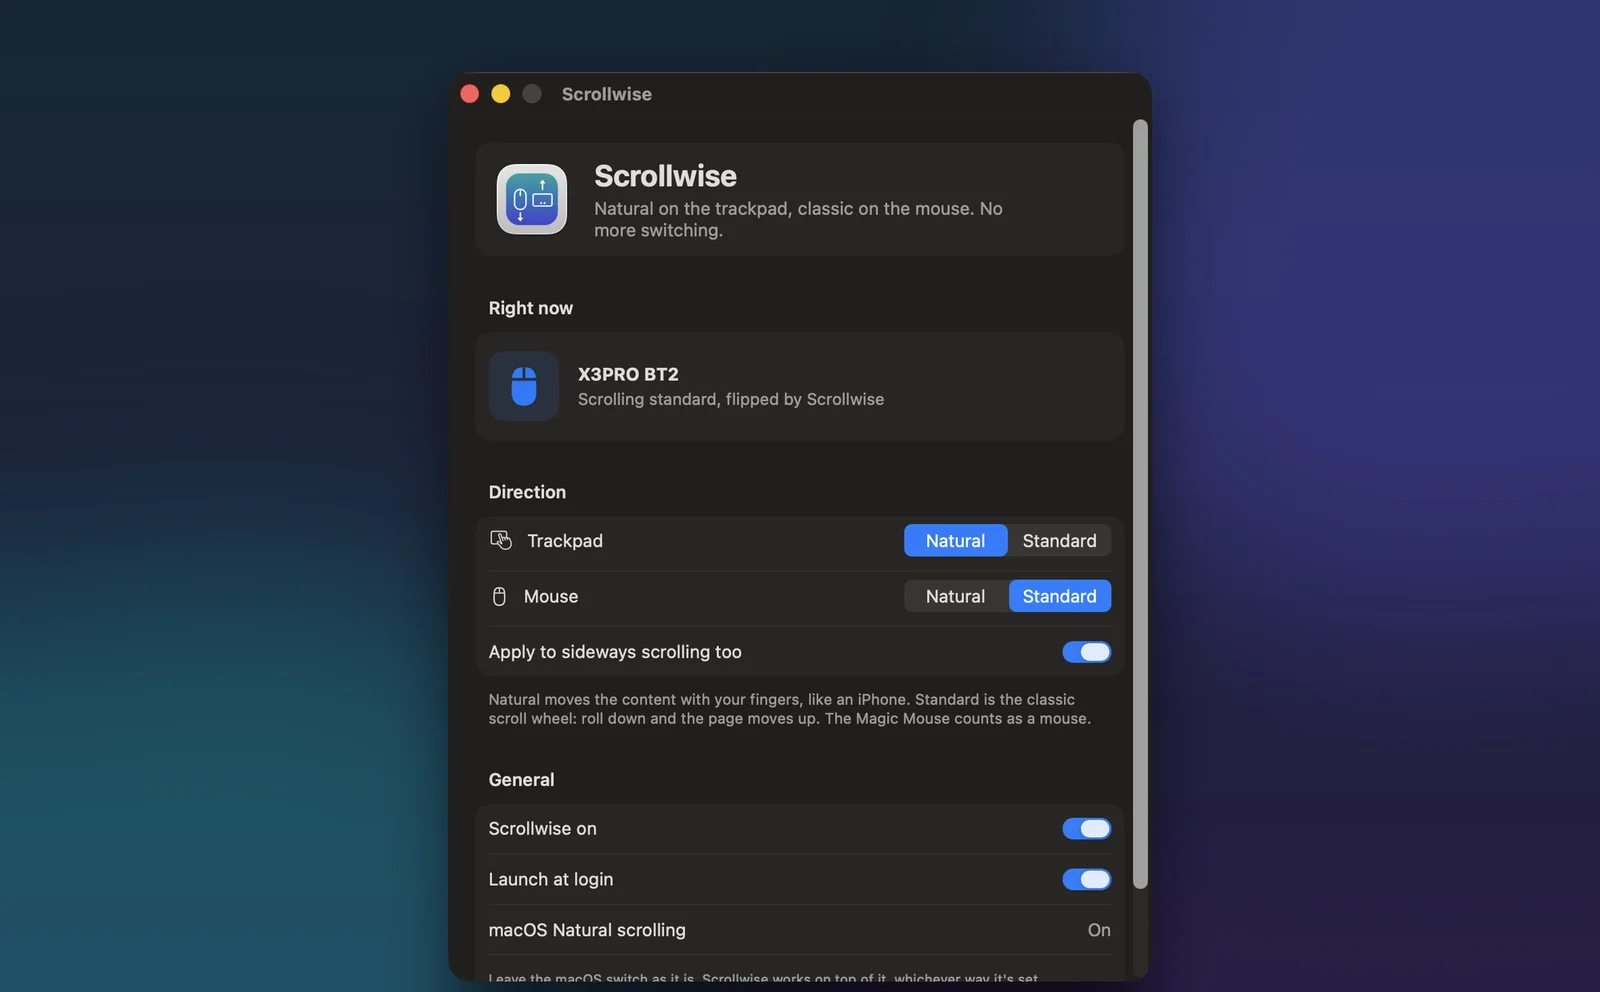Image resolution: width=1600 pixels, height=992 pixels.
Task: Turn off the Scrollwise on switch
Action: click(x=1086, y=829)
